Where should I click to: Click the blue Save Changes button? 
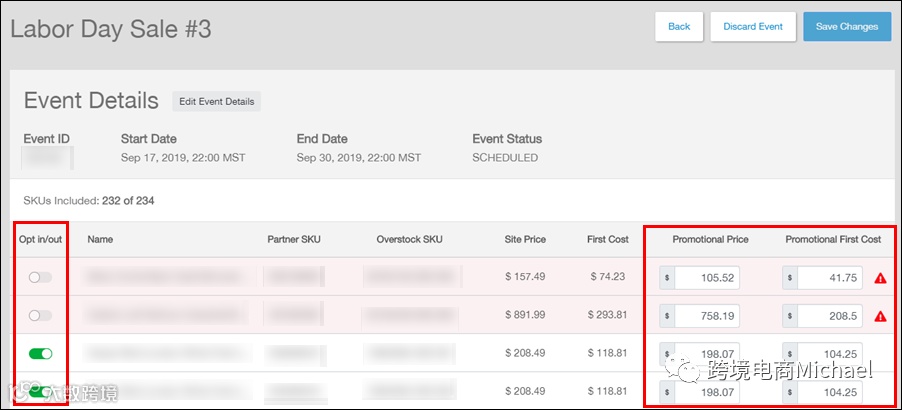click(x=846, y=27)
